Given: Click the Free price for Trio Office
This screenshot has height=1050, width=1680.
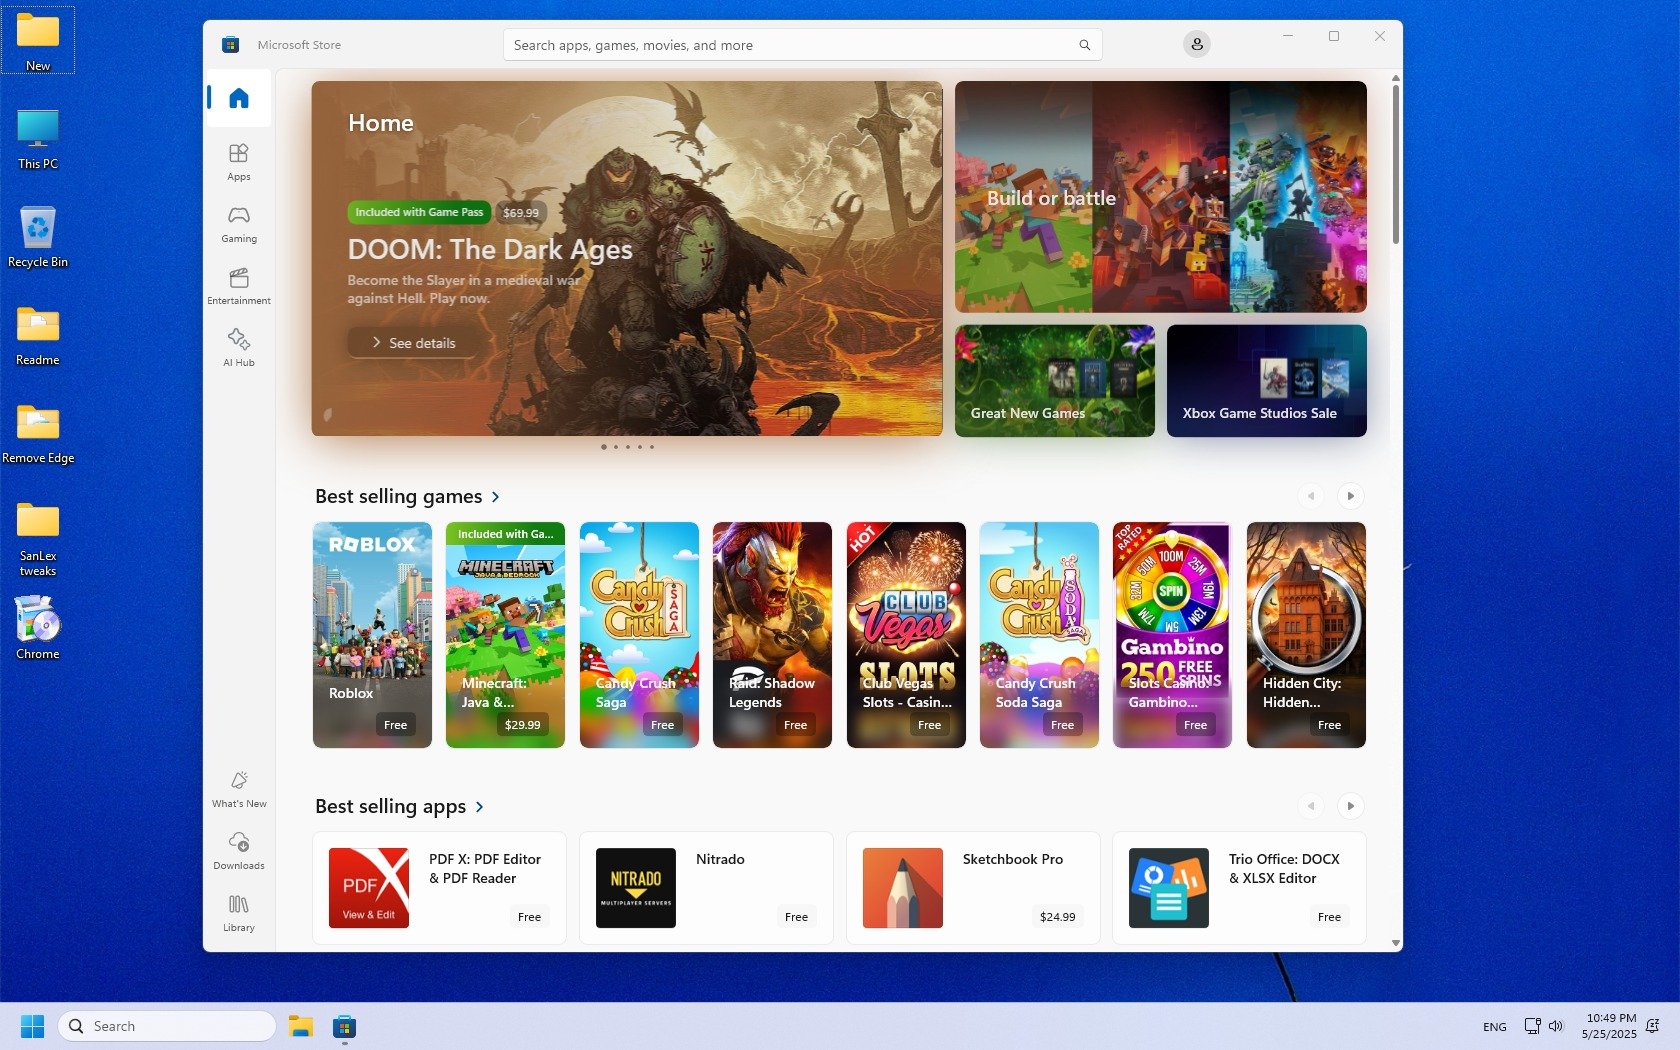Looking at the screenshot, I should (x=1329, y=917).
